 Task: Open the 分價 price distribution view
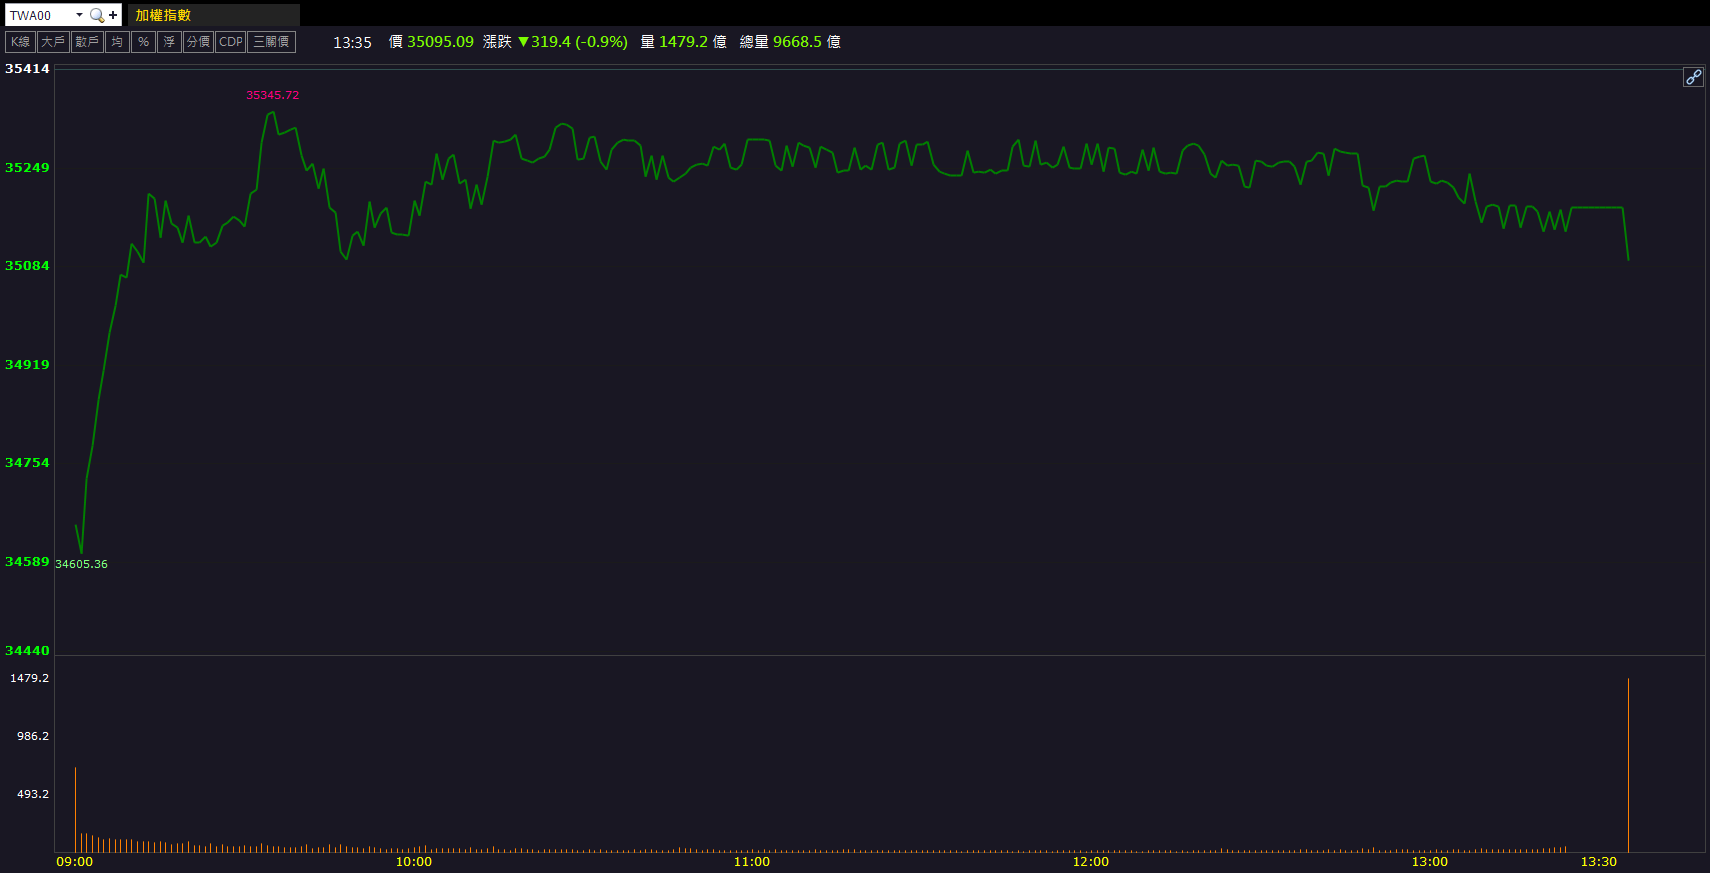(x=198, y=42)
